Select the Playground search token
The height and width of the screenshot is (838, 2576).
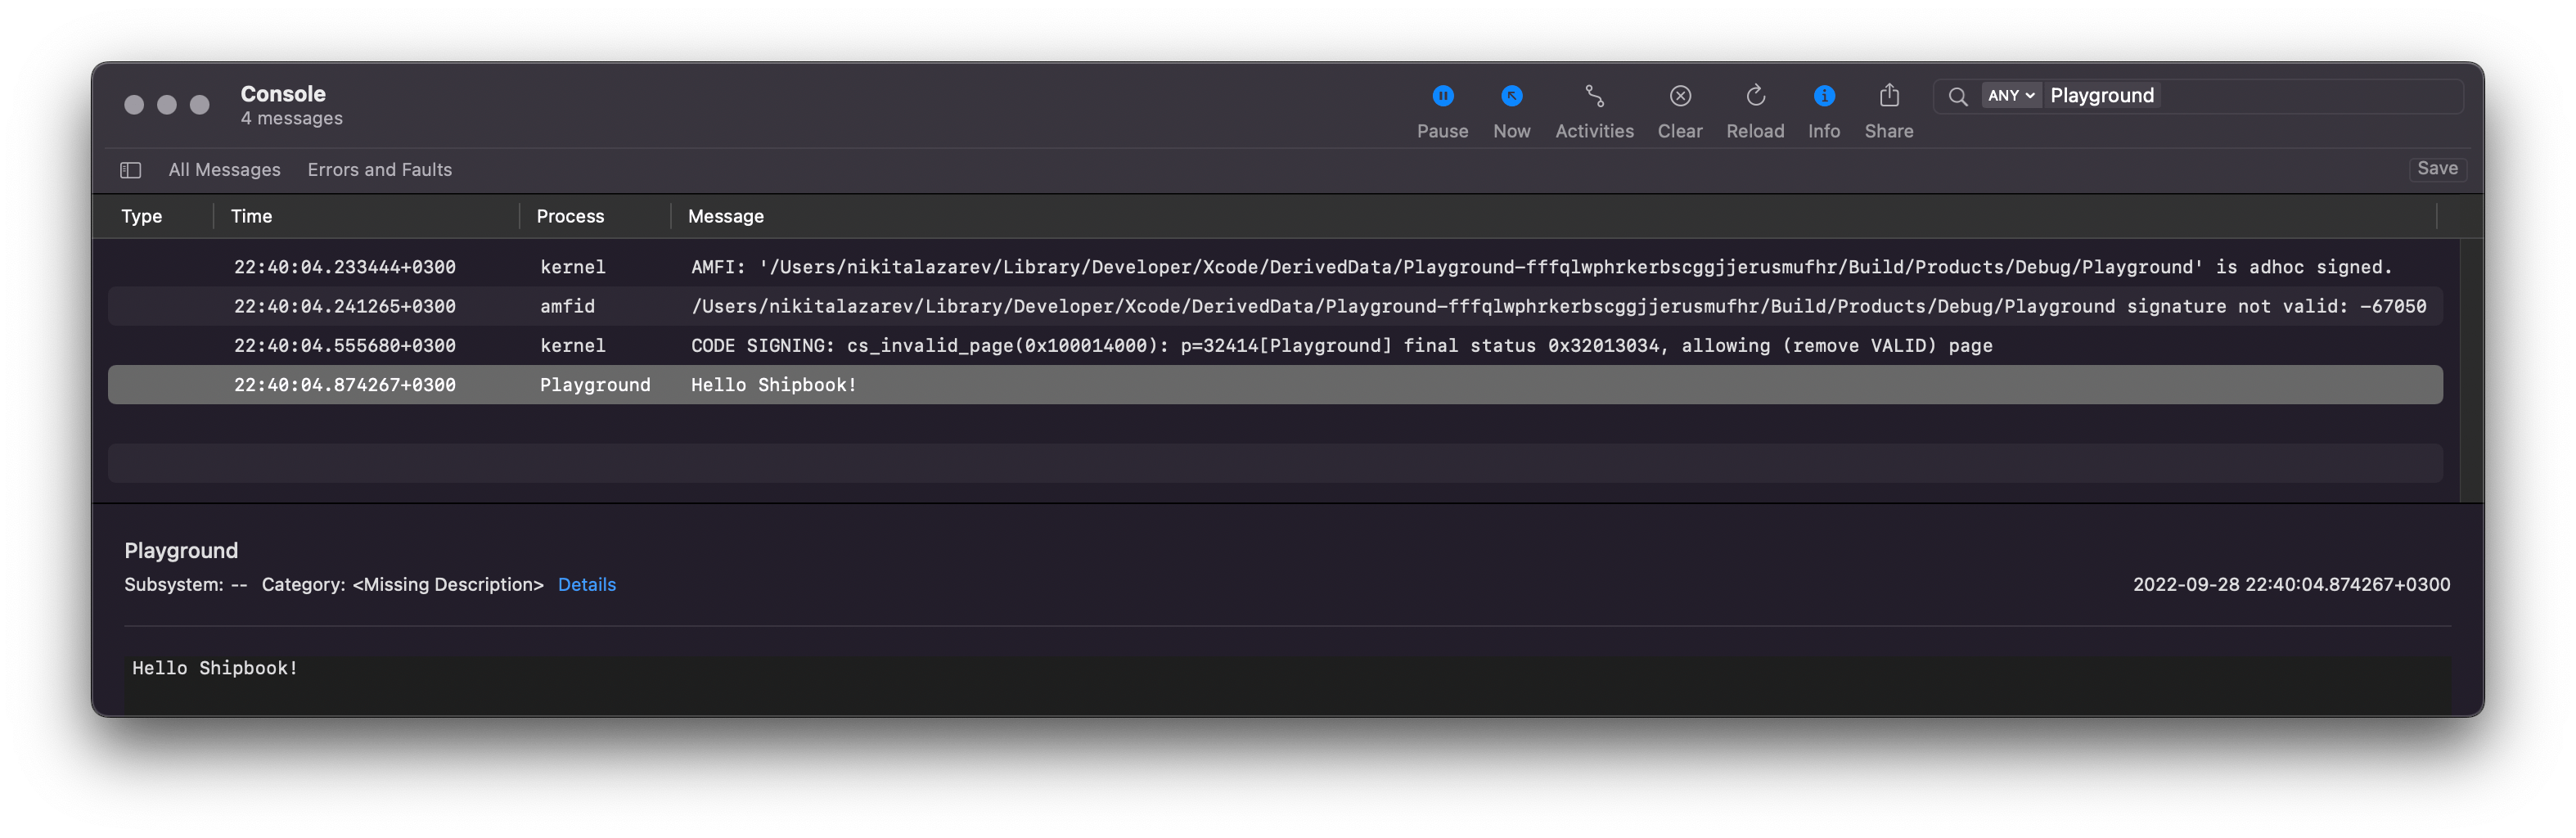coord(2102,95)
